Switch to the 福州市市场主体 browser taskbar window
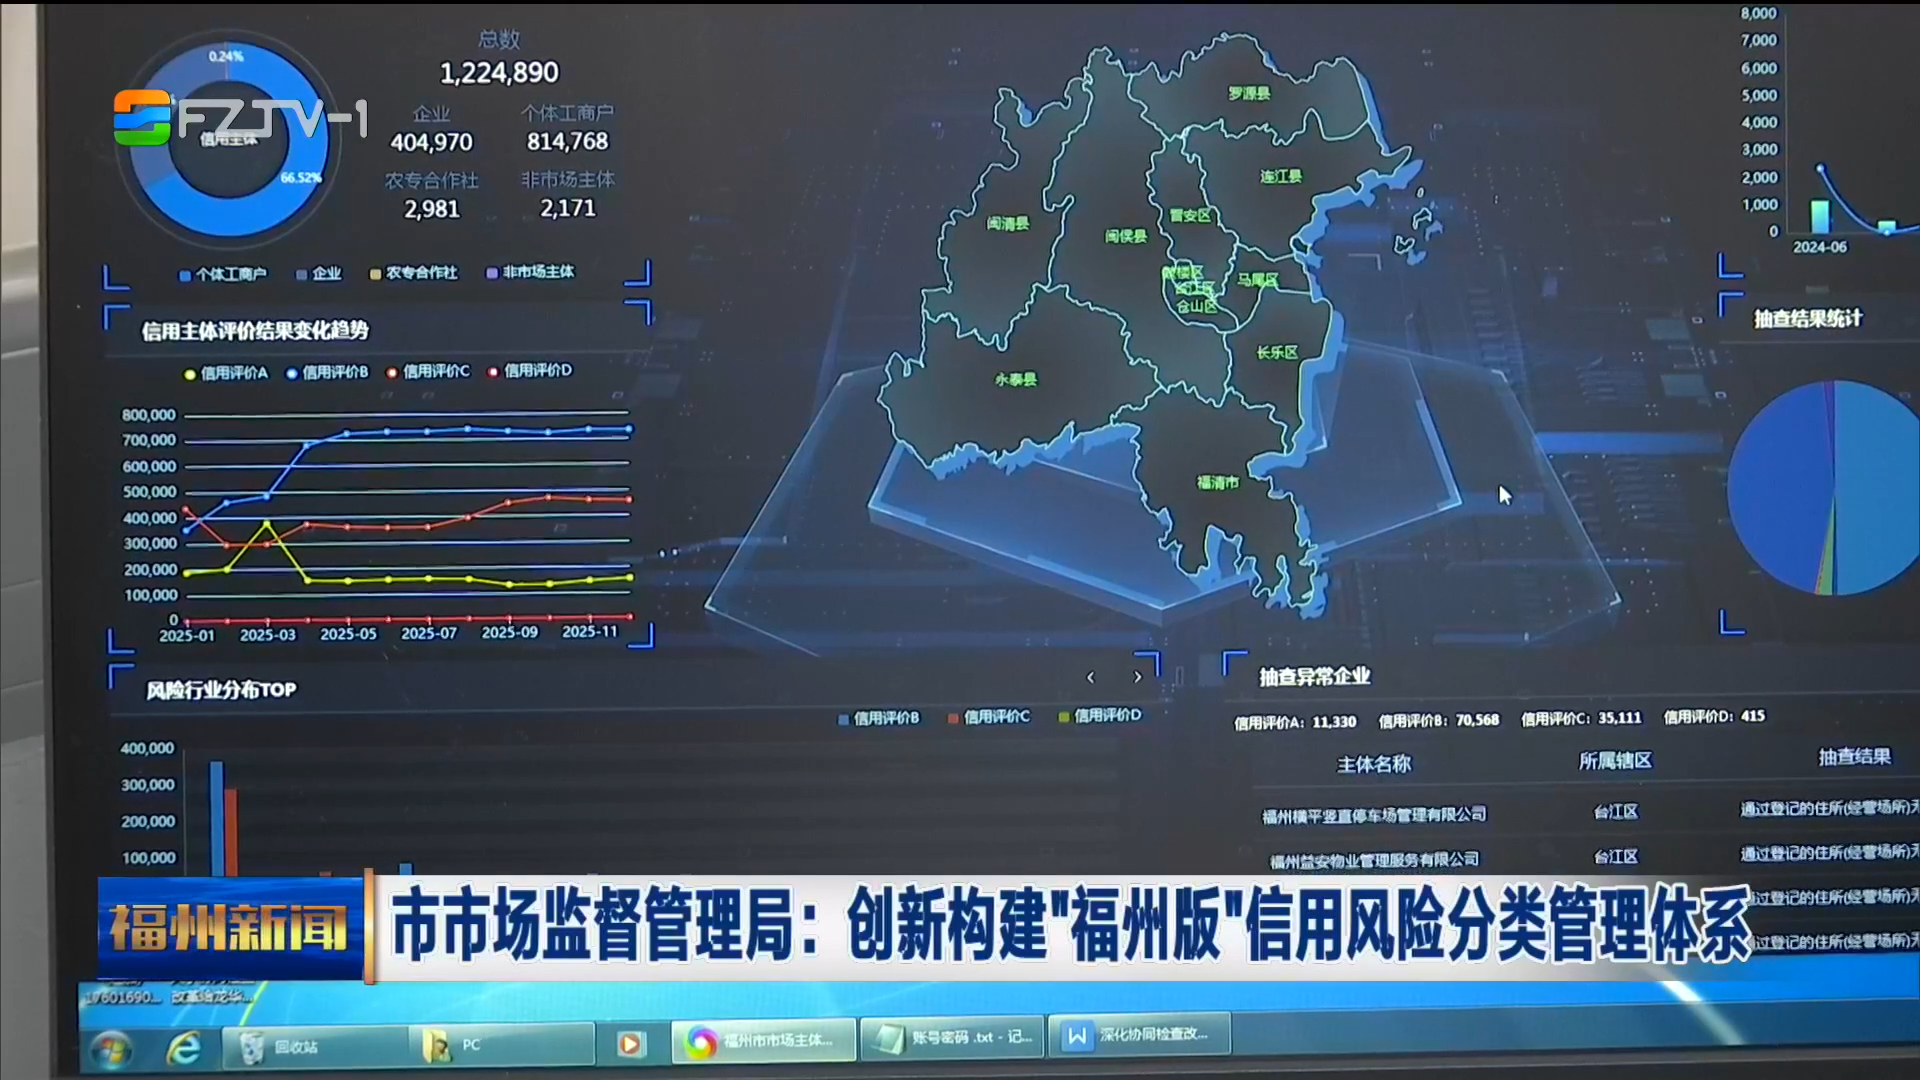The width and height of the screenshot is (1920, 1080). pyautogui.click(x=764, y=1041)
